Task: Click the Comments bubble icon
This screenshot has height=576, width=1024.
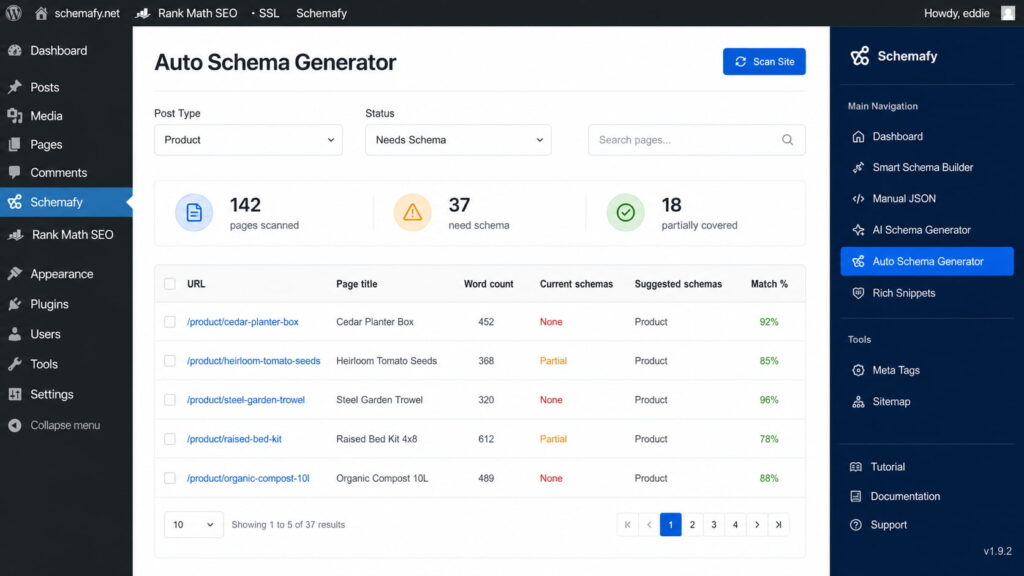Action: [x=15, y=172]
